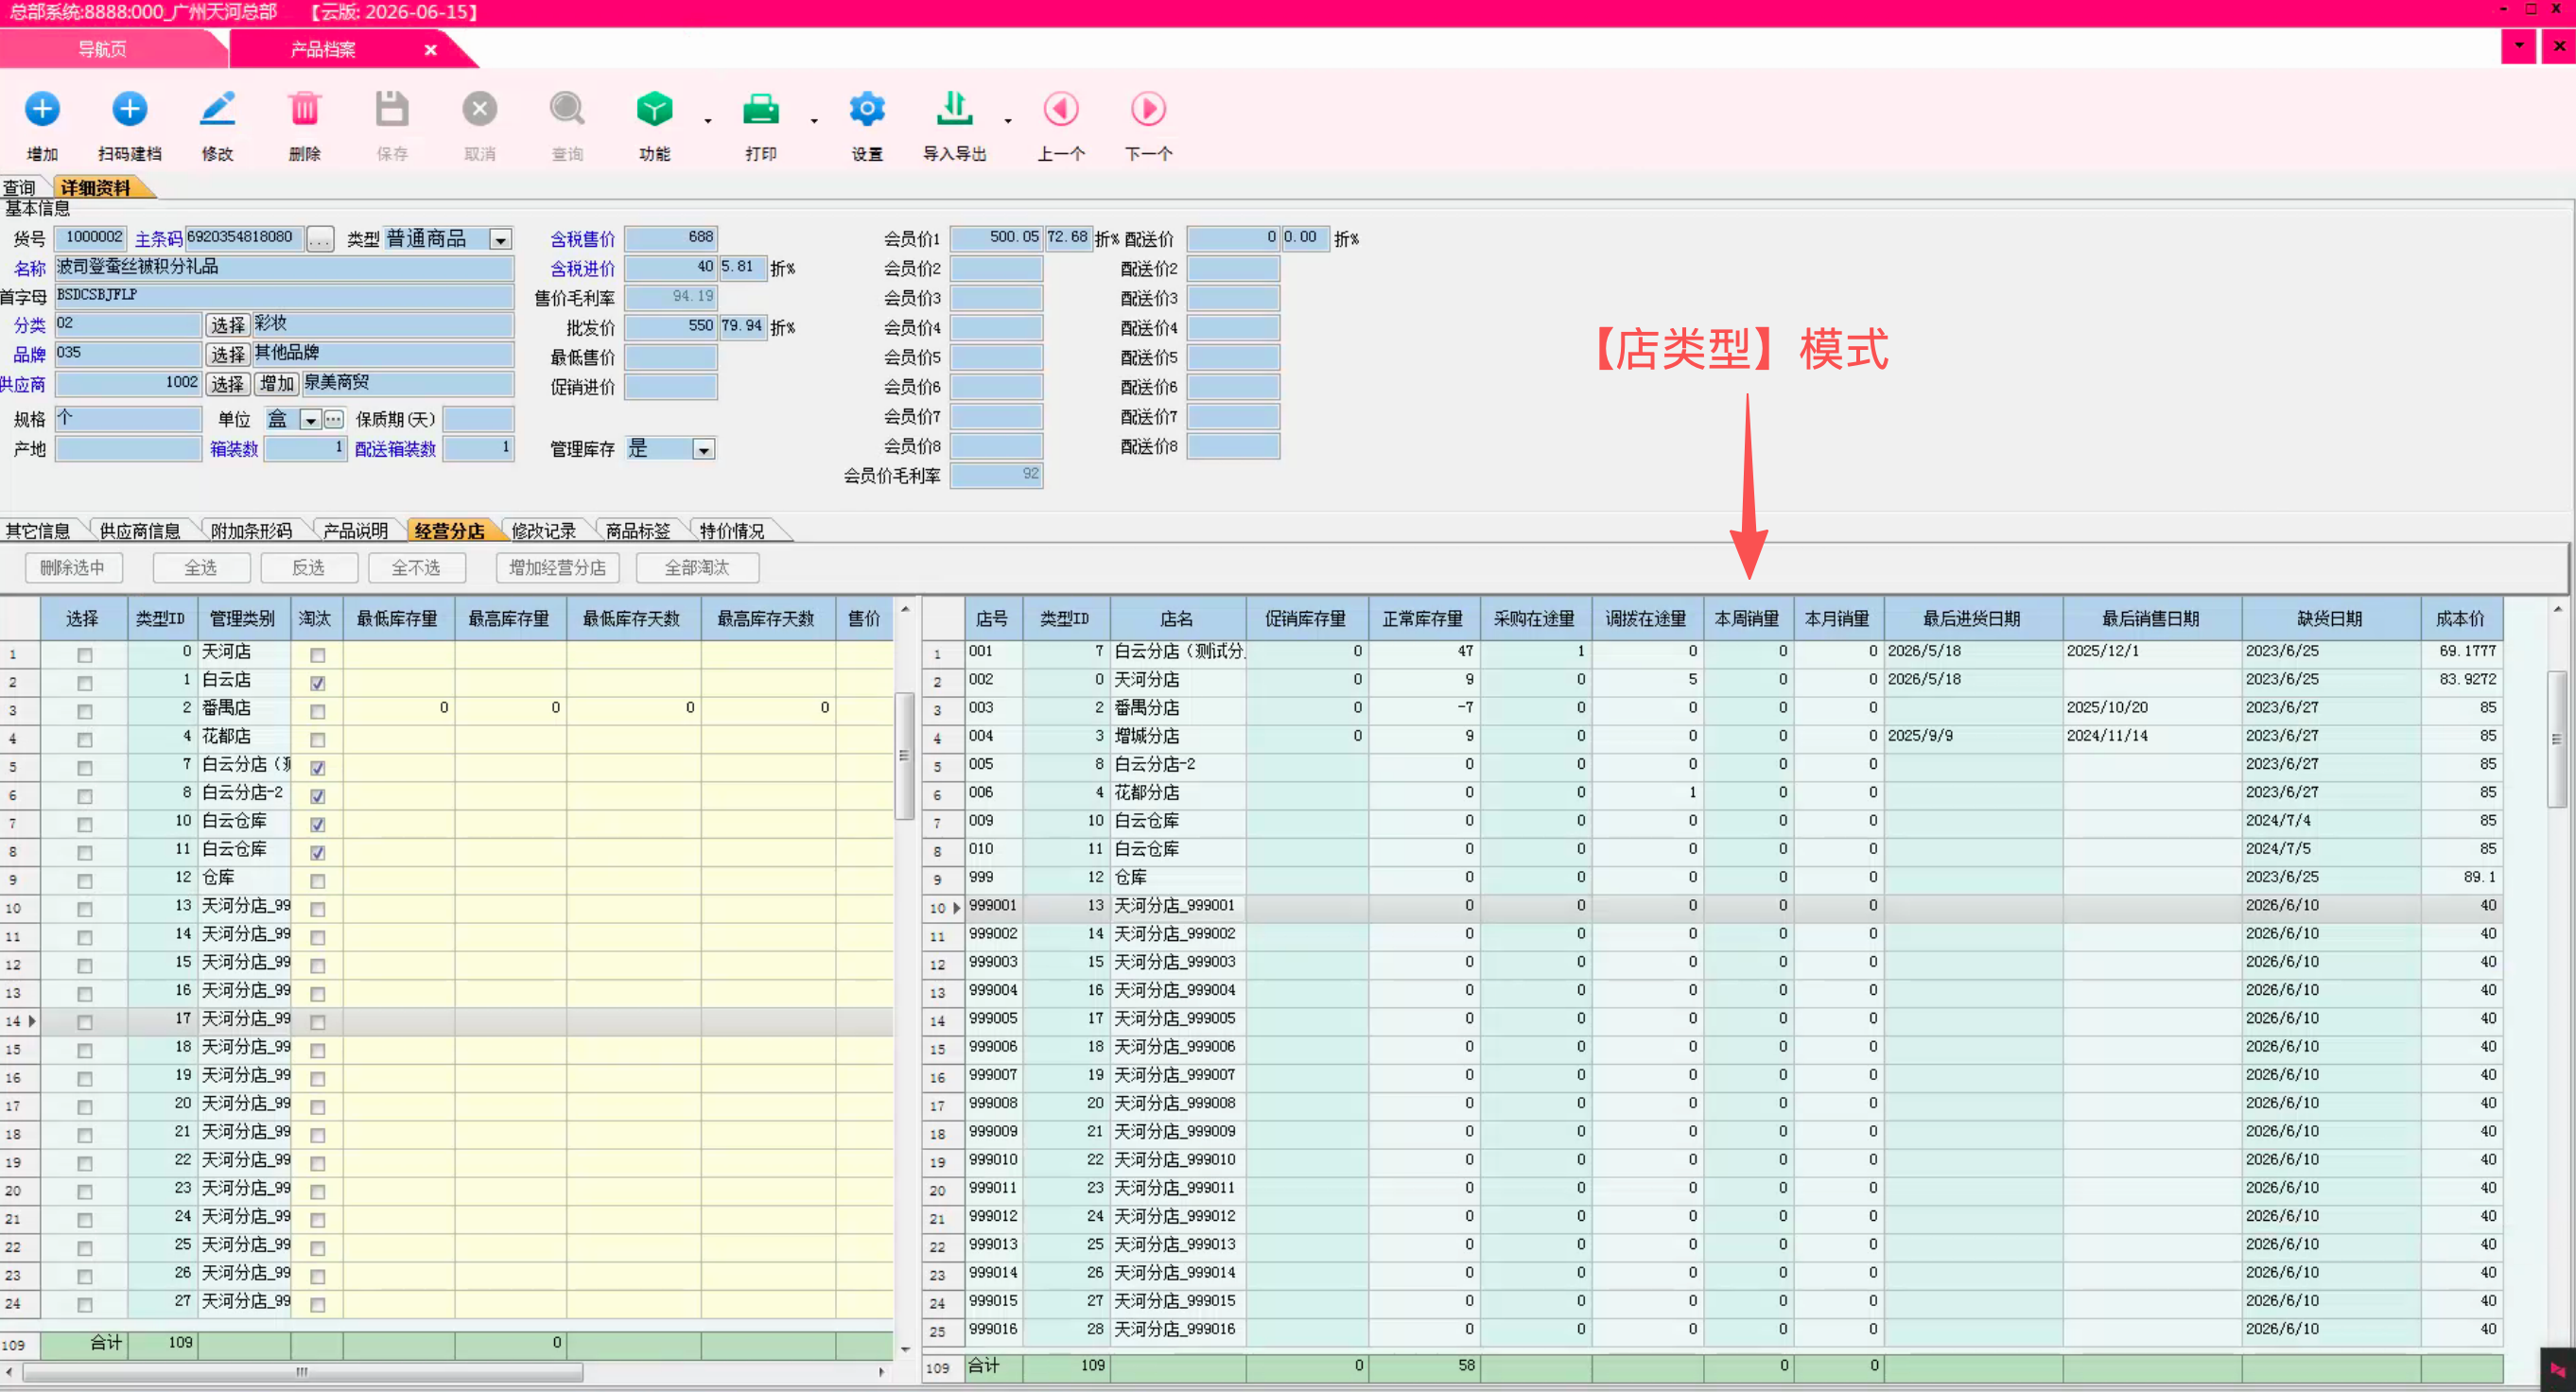Screen dimensions: 2576x1392
Task: Go to next record with 下一个
Action: (1148, 109)
